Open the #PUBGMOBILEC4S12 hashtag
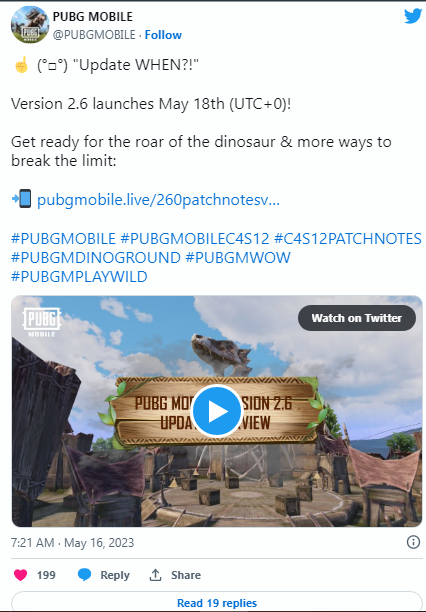 pyautogui.click(x=195, y=238)
